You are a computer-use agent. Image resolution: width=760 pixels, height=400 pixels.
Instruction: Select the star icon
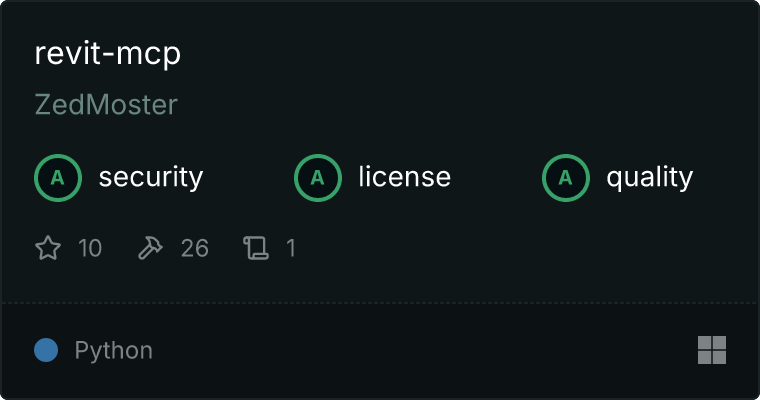tap(48, 248)
